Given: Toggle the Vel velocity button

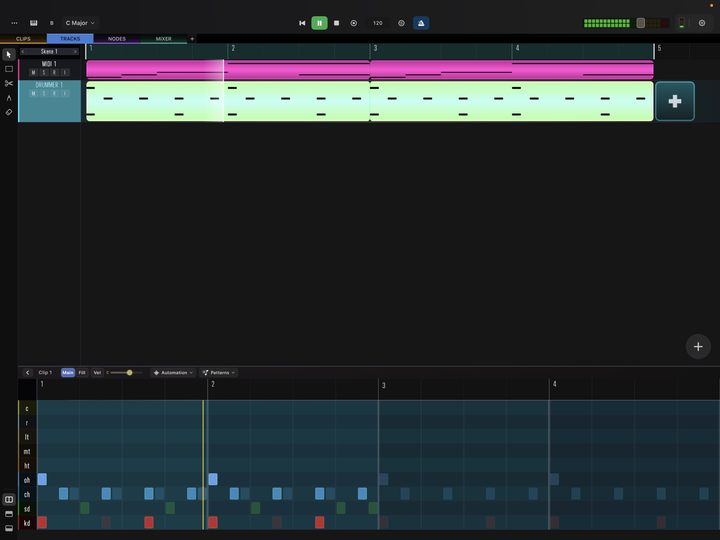Looking at the screenshot, I should (x=97, y=372).
